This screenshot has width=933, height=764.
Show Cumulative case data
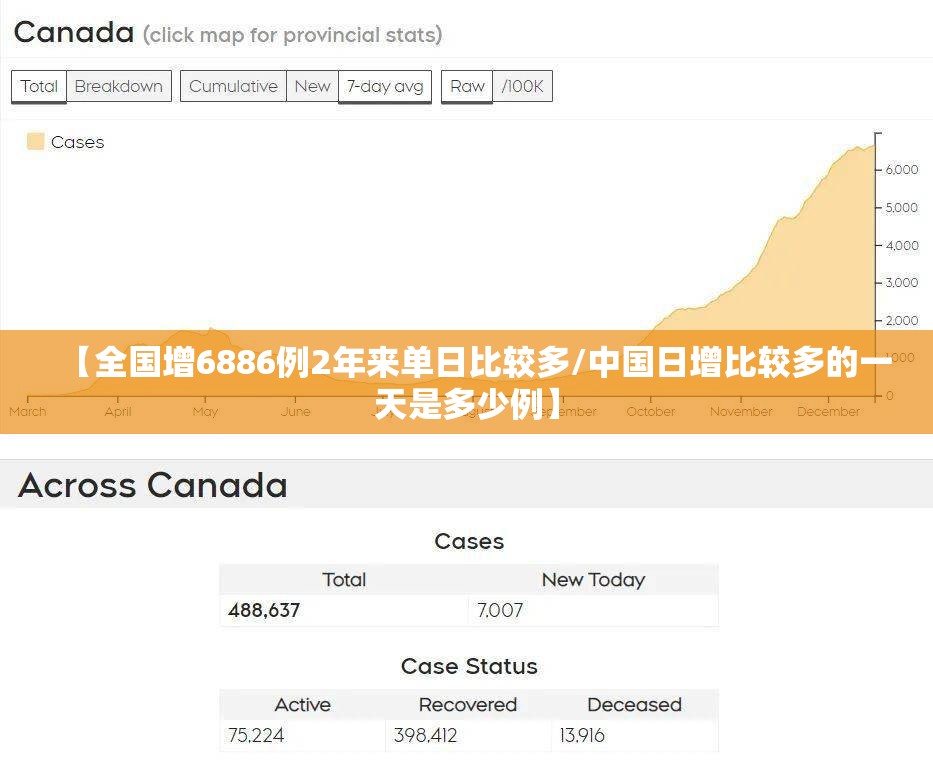point(233,86)
